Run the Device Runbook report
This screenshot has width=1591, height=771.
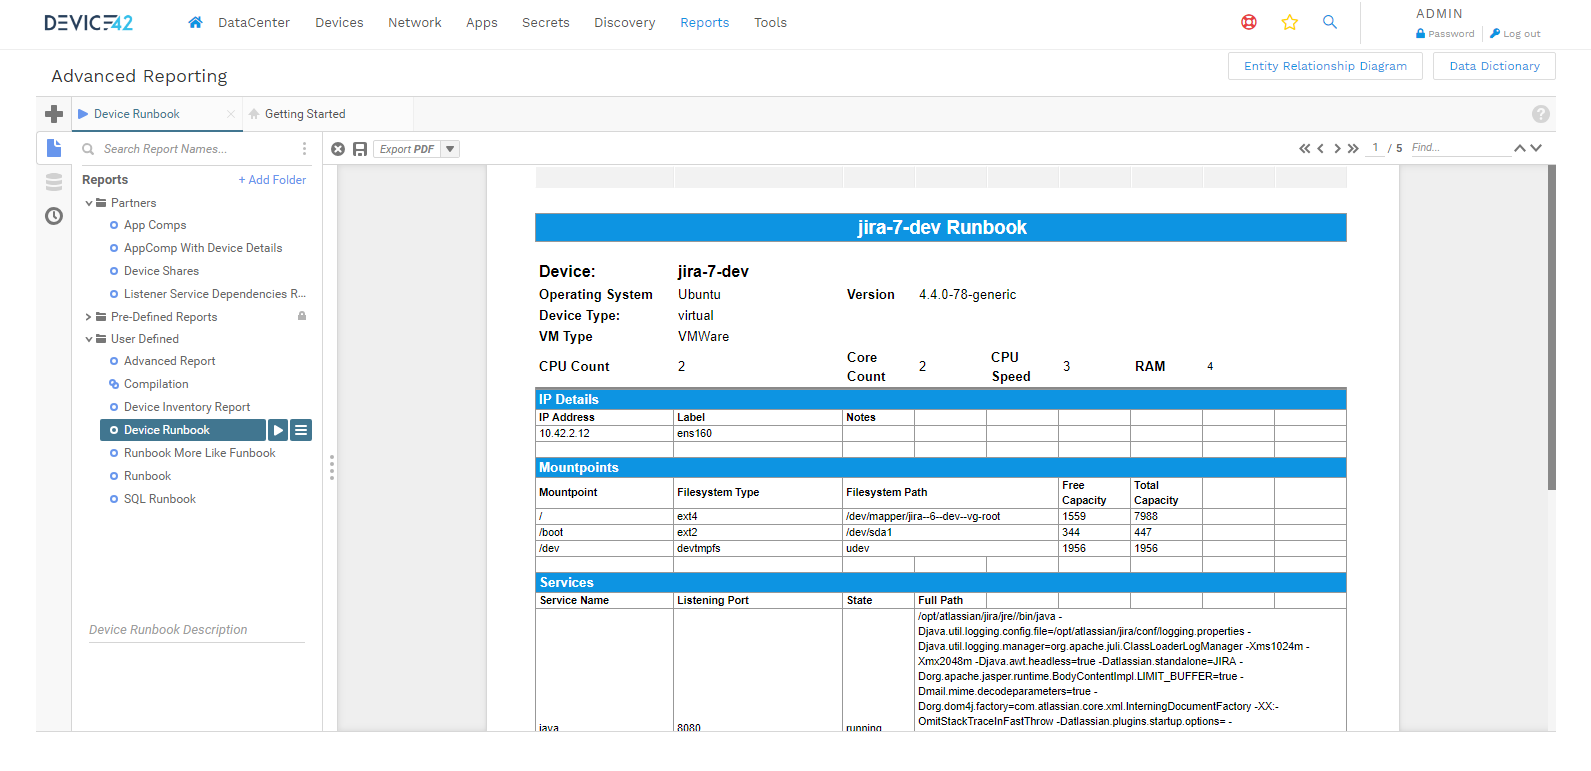(278, 430)
